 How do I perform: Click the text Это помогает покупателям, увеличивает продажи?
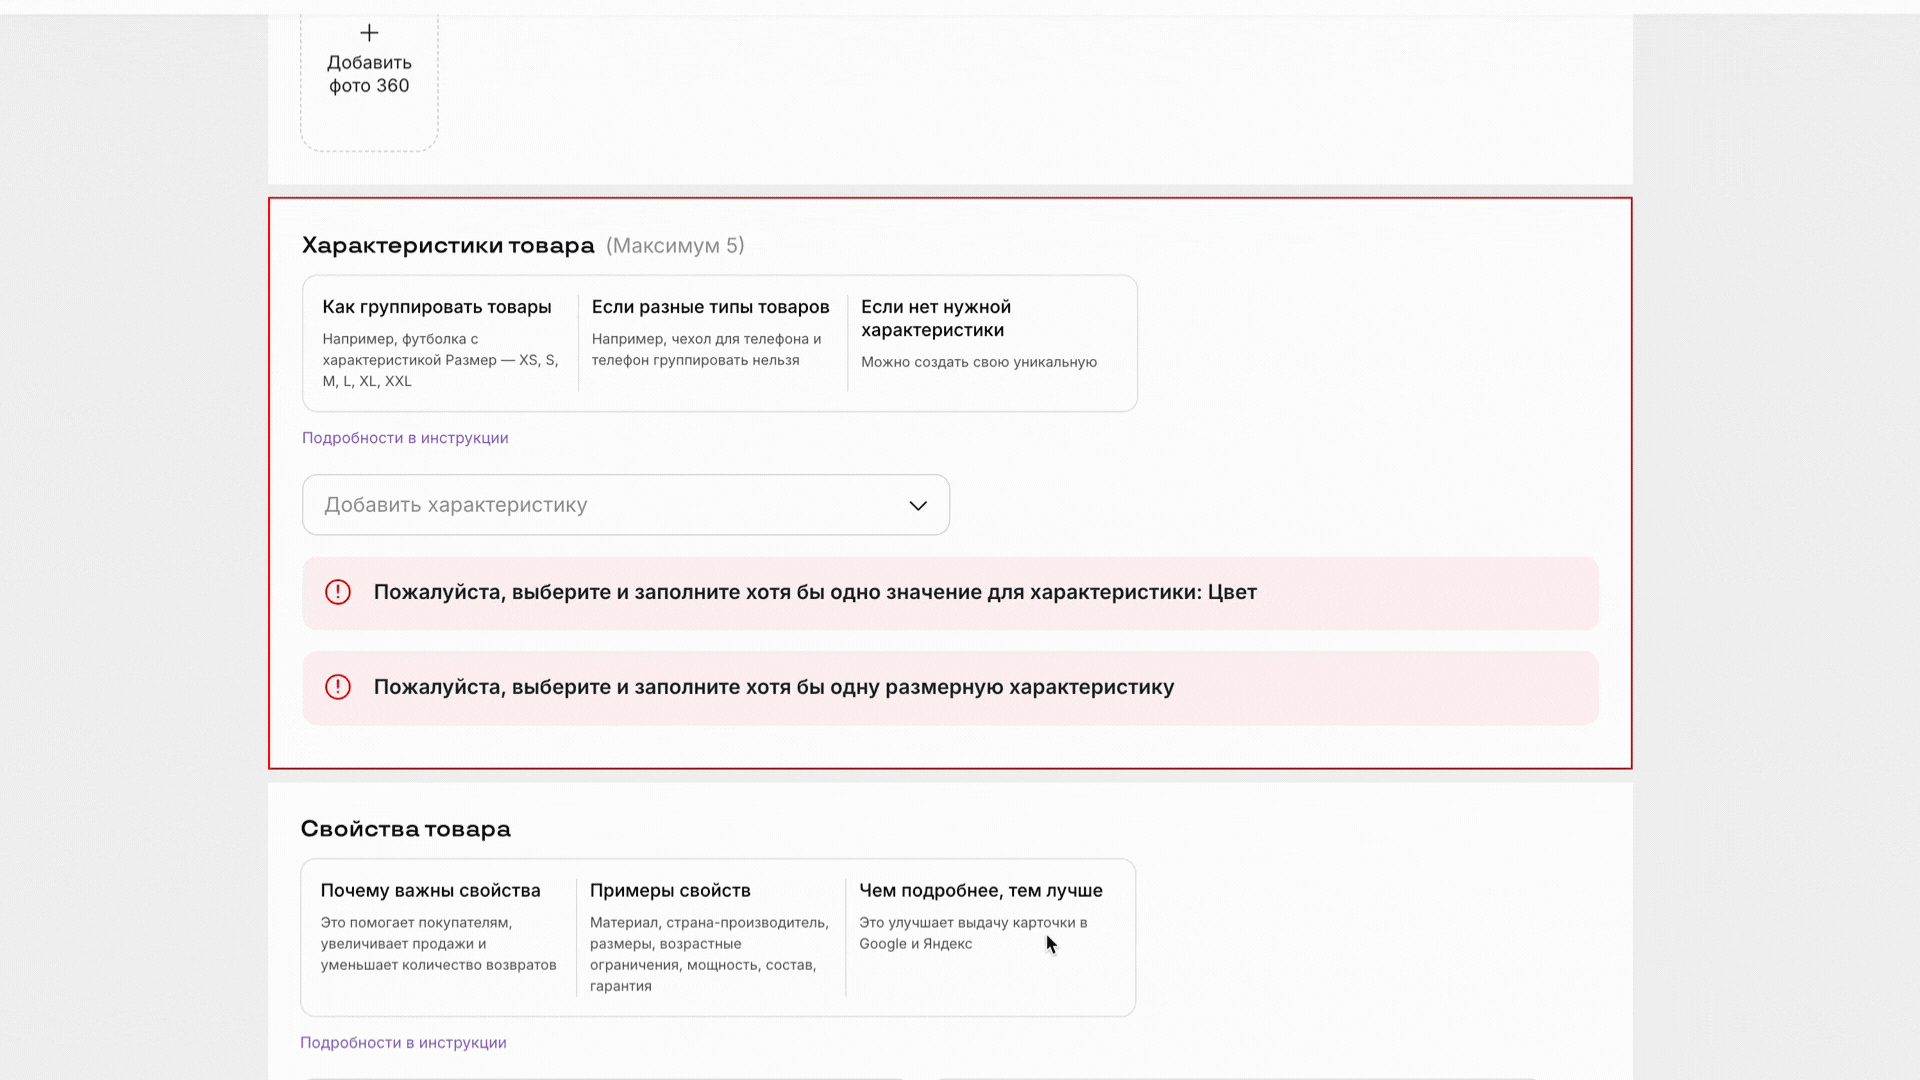pyautogui.click(x=438, y=944)
